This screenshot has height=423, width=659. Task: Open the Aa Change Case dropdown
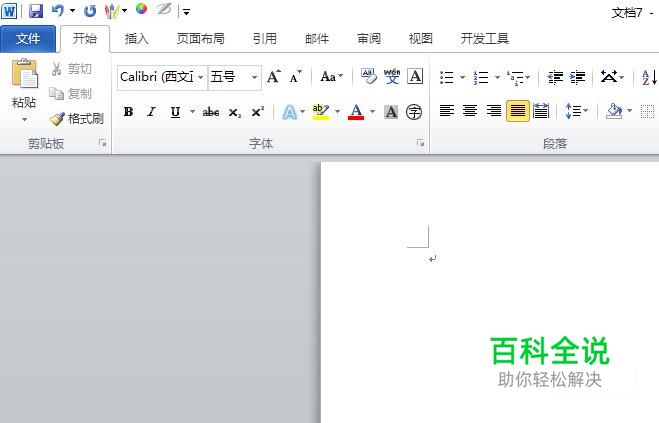[x=332, y=77]
